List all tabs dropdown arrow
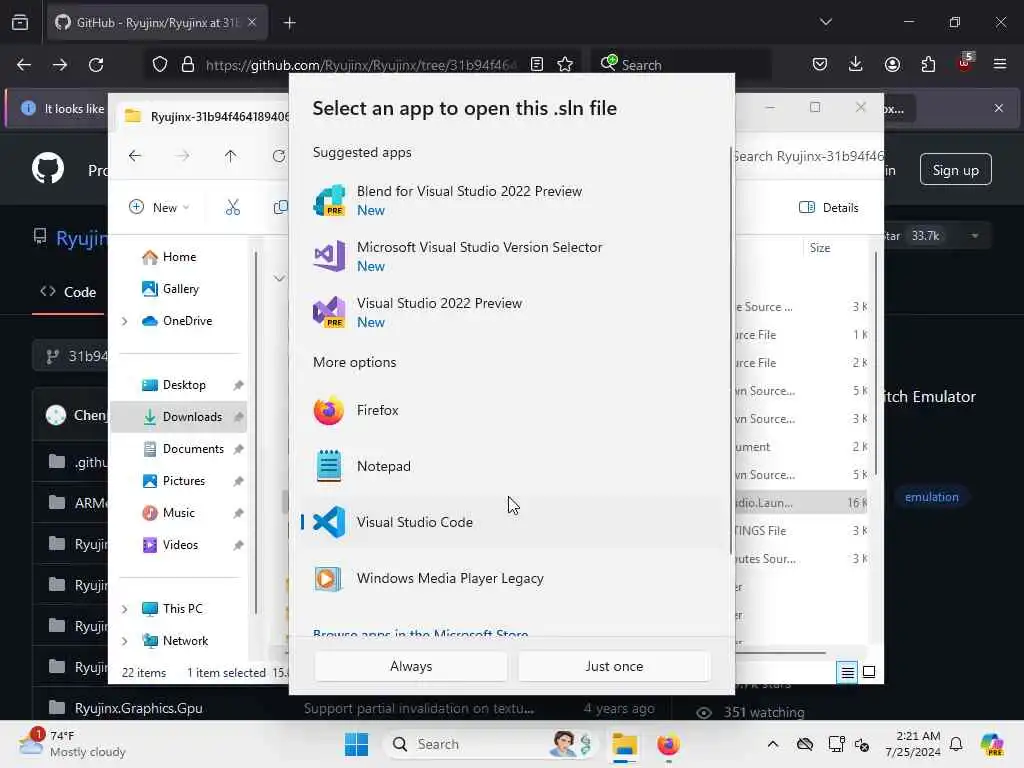The height and width of the screenshot is (768, 1024). [x=826, y=22]
